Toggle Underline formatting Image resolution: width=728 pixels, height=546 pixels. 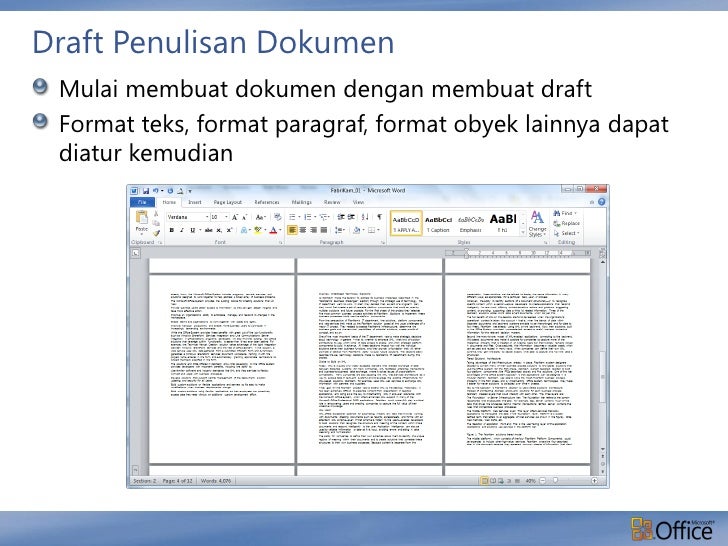coord(192,230)
